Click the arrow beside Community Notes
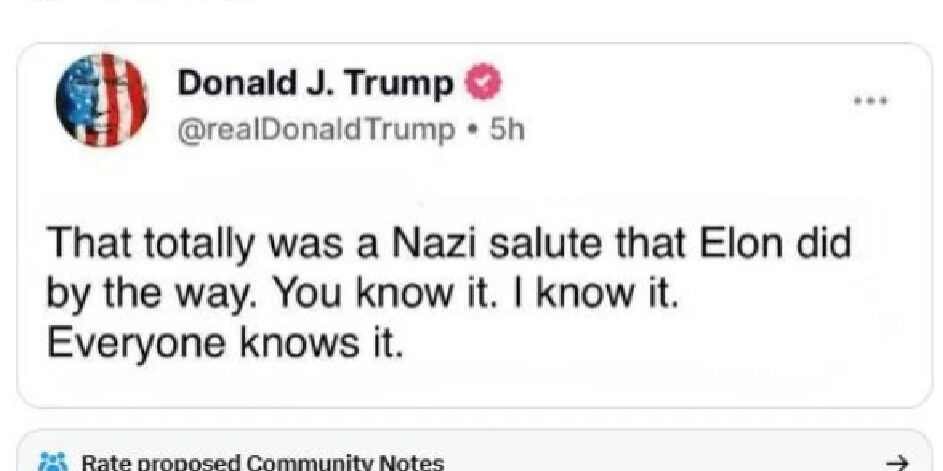 (899, 462)
